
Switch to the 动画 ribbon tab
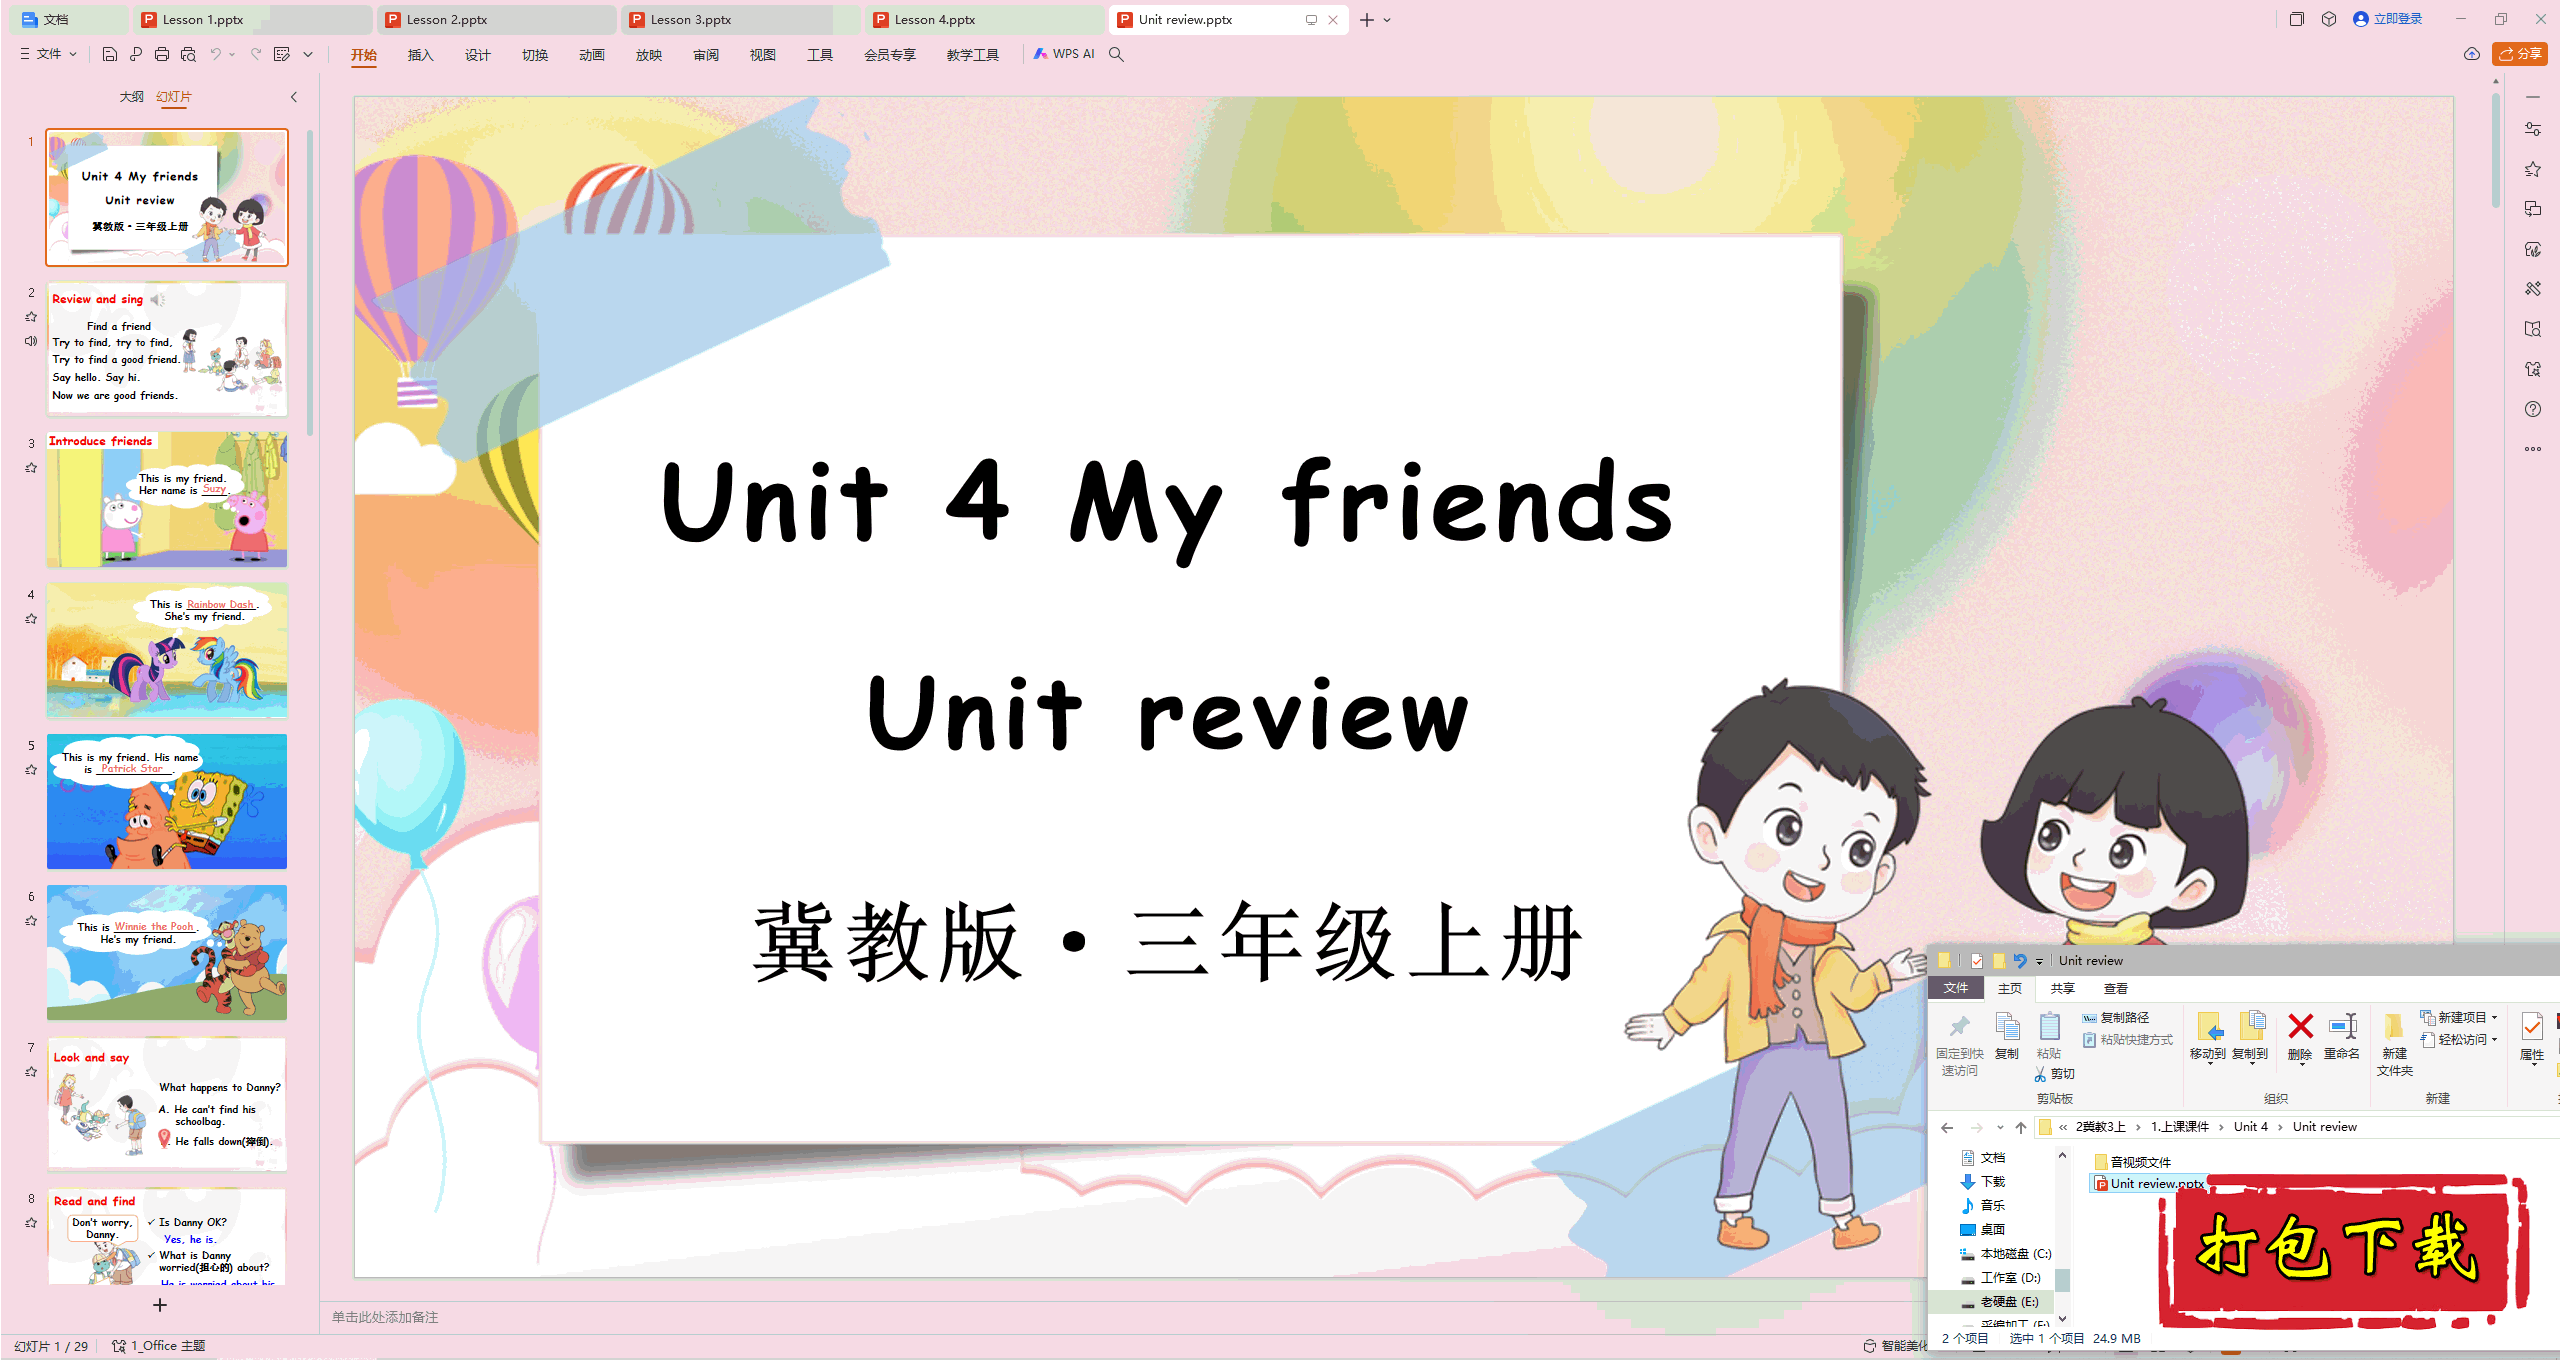click(x=592, y=55)
